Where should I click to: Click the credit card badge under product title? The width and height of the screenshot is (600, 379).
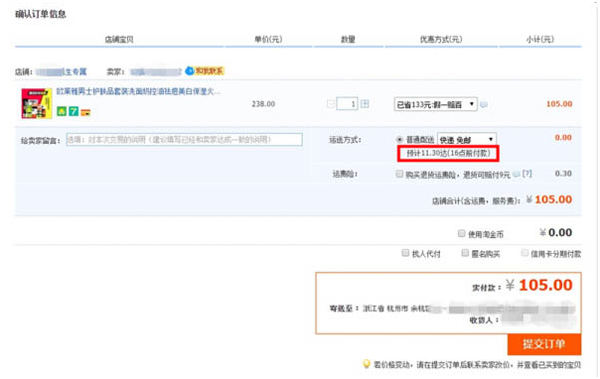point(85,112)
